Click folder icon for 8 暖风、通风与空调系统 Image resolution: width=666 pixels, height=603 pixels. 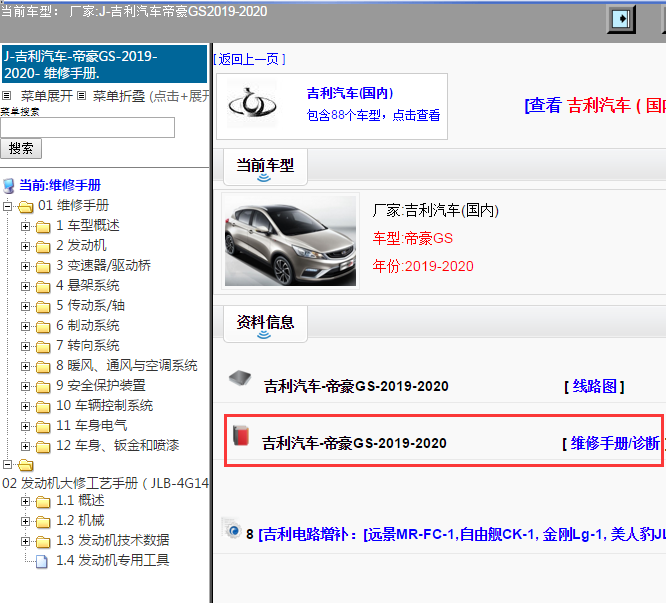tap(43, 366)
